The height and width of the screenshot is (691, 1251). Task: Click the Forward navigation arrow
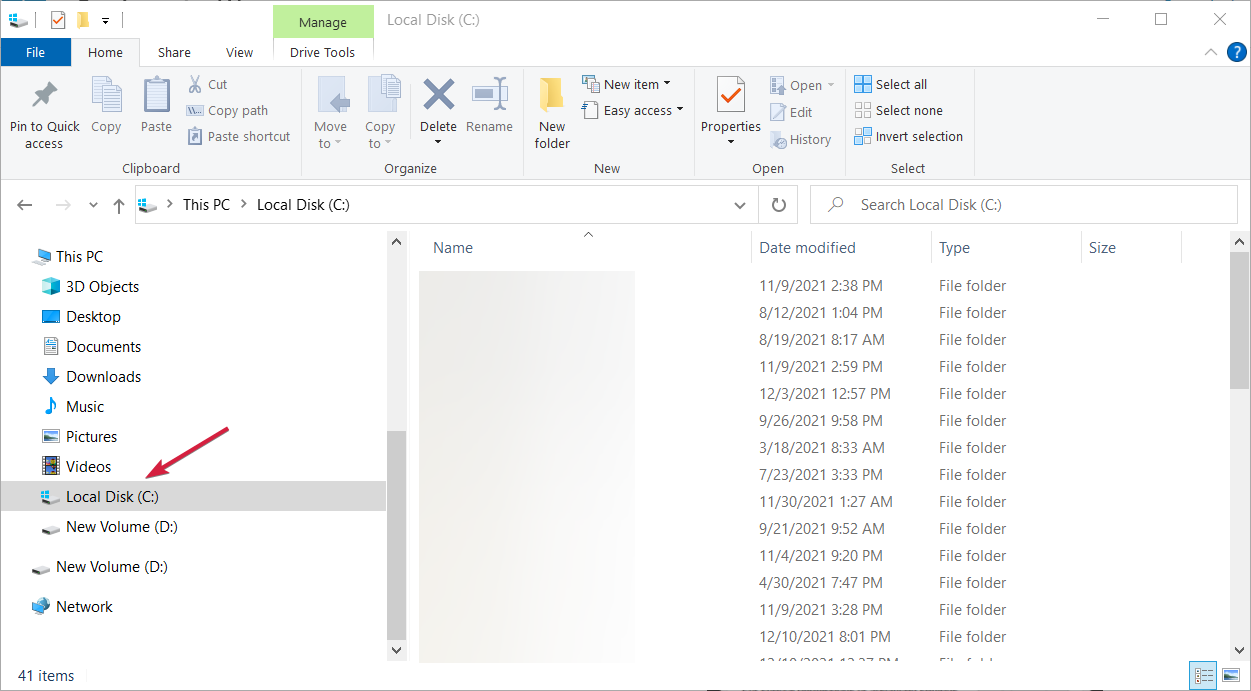(x=63, y=205)
